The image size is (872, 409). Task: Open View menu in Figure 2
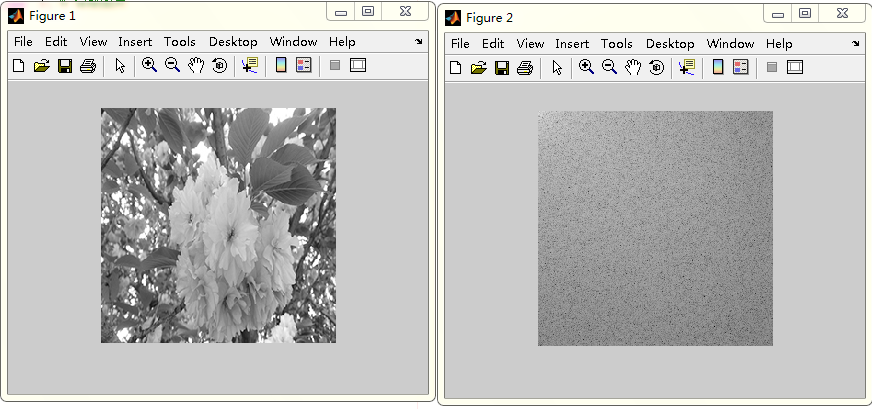tap(531, 43)
